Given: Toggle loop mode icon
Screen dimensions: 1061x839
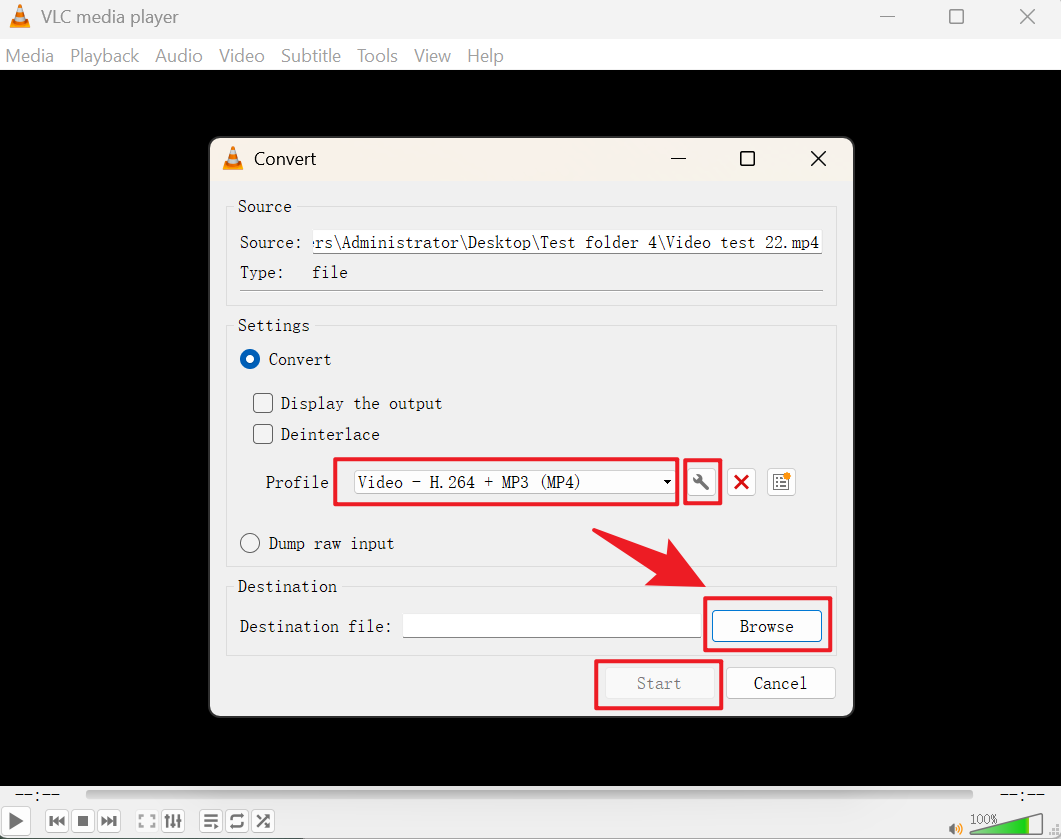Looking at the screenshot, I should [x=237, y=821].
